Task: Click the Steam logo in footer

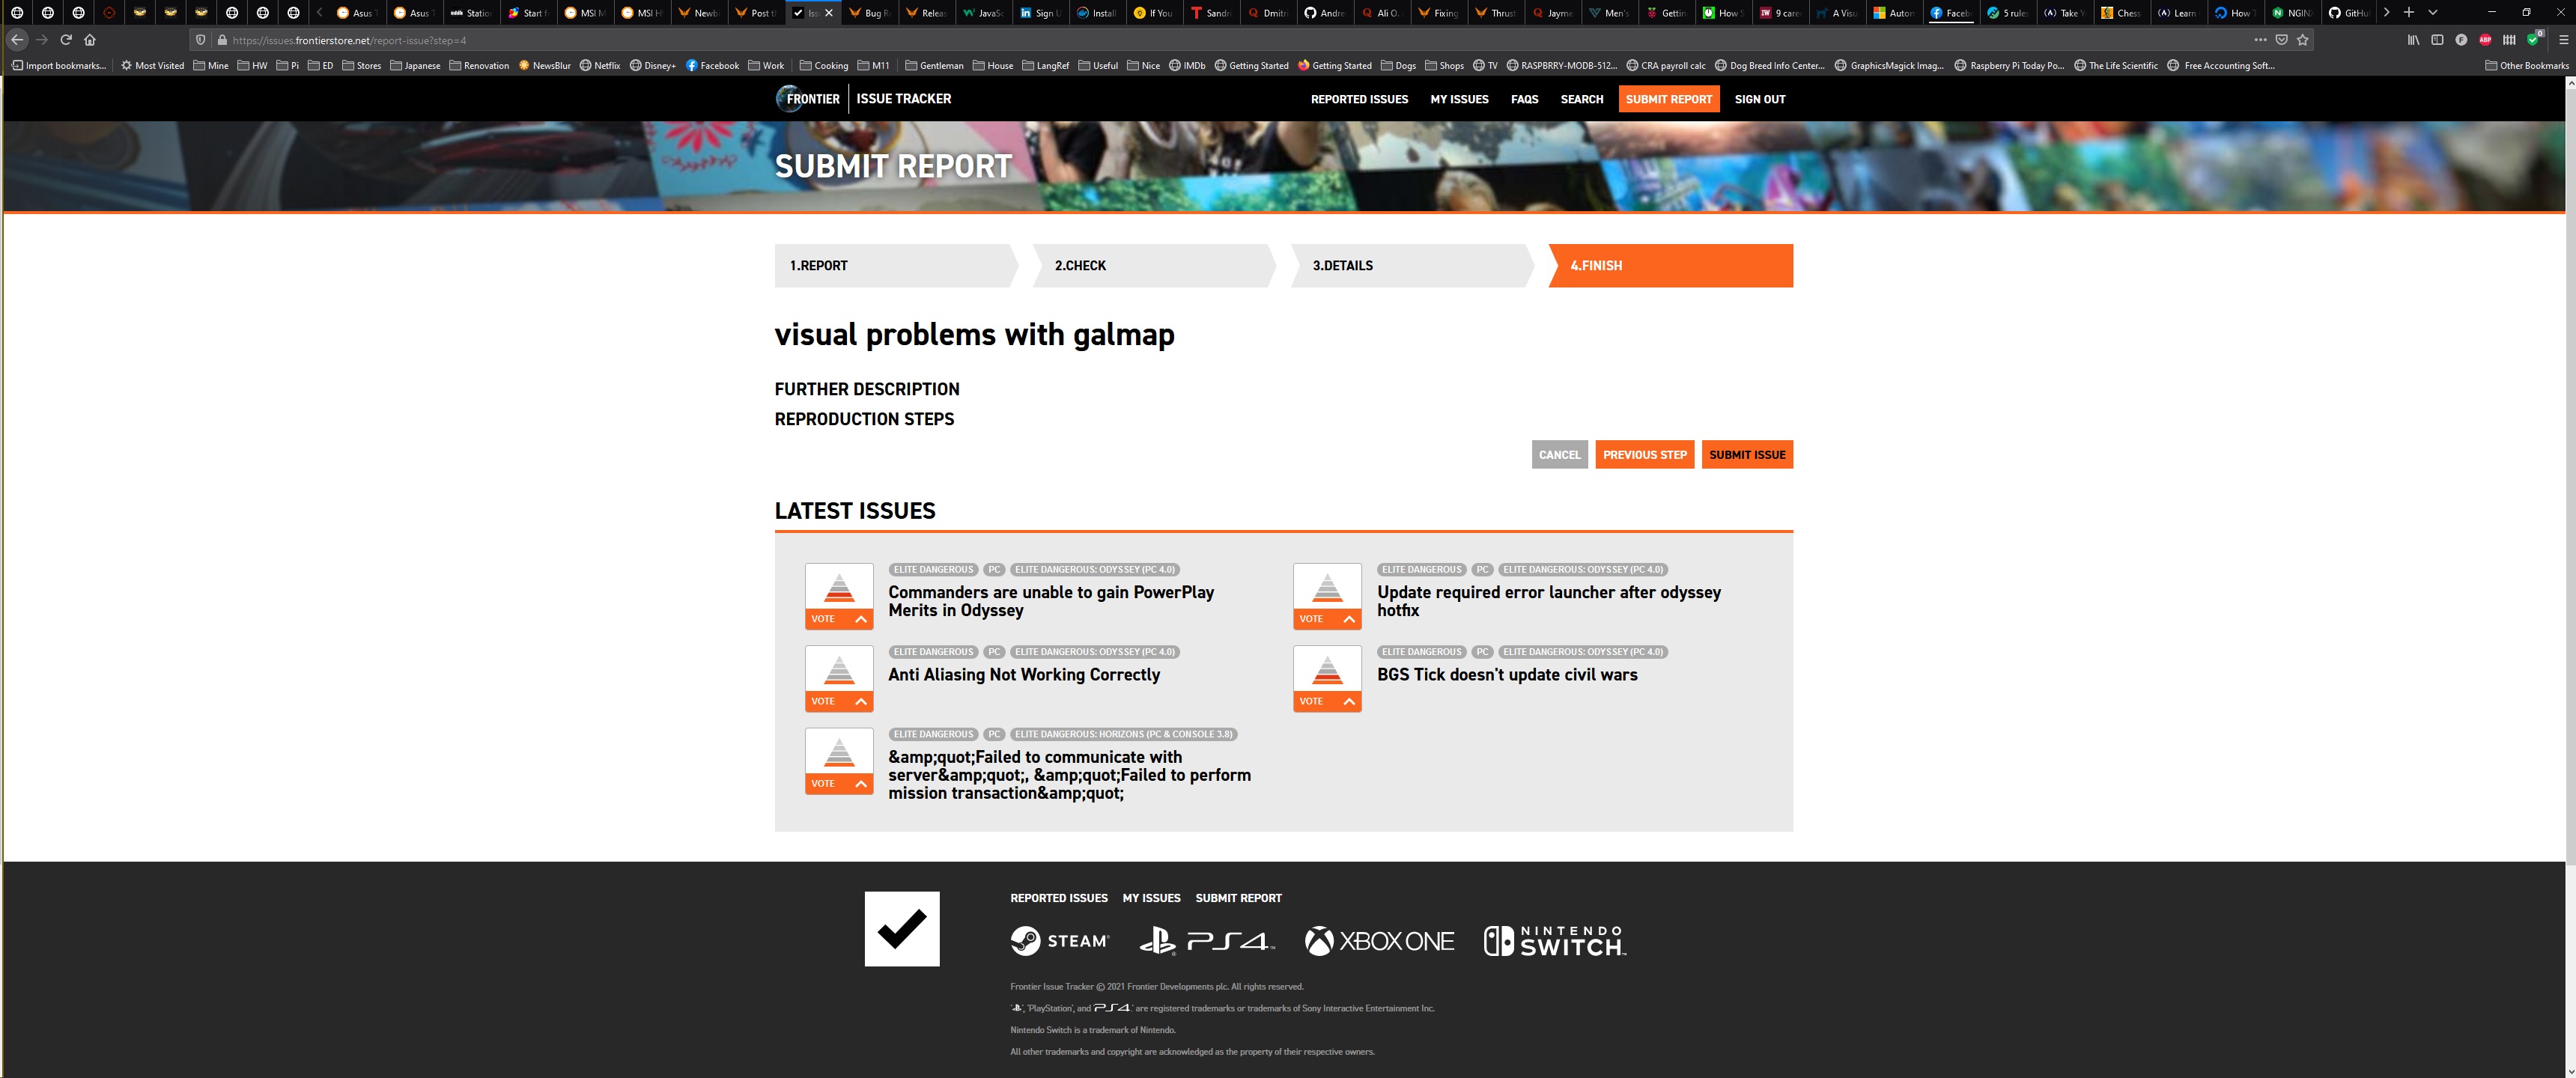Action: pyautogui.click(x=1060, y=941)
